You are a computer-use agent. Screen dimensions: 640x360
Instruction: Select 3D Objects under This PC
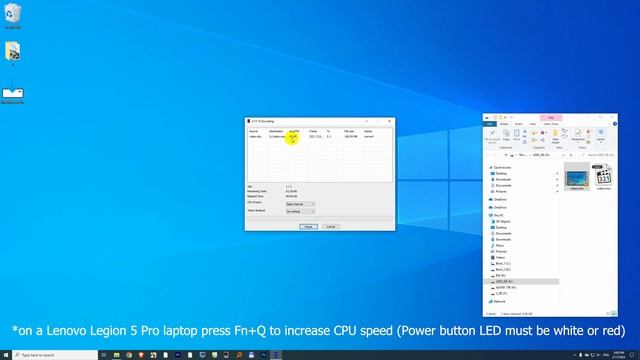(502, 222)
